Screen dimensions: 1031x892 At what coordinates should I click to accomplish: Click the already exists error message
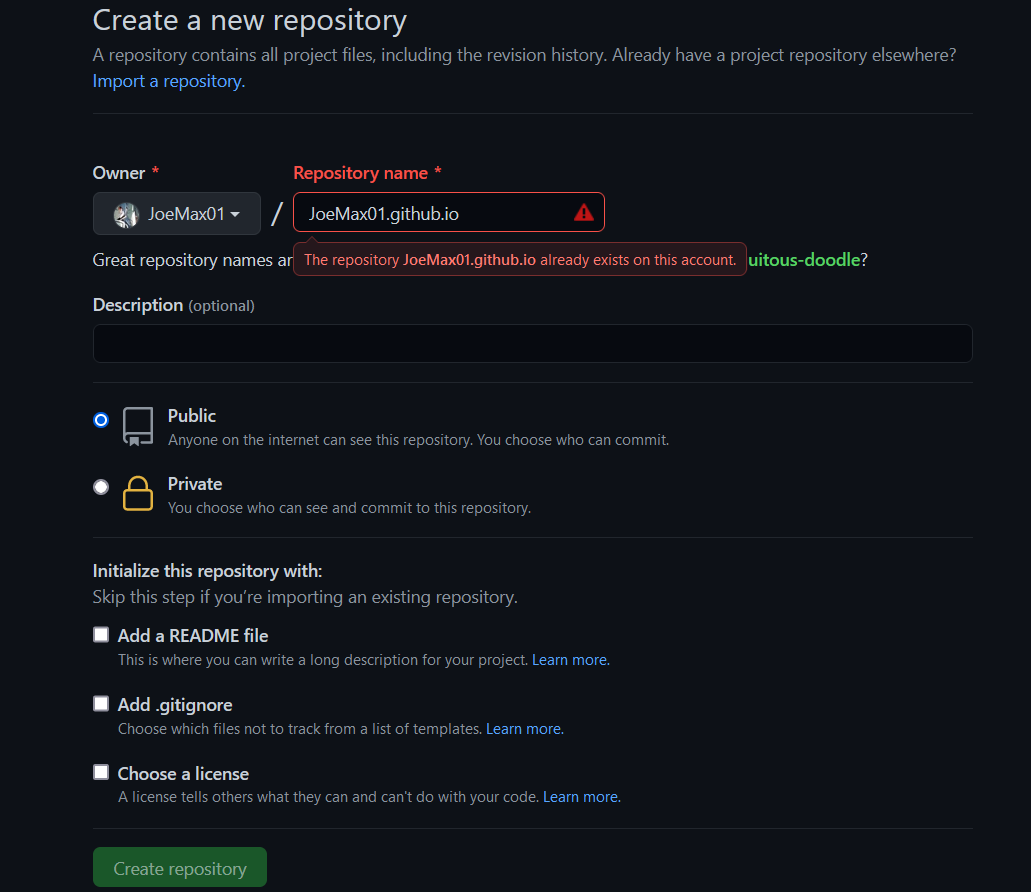[x=519, y=260]
